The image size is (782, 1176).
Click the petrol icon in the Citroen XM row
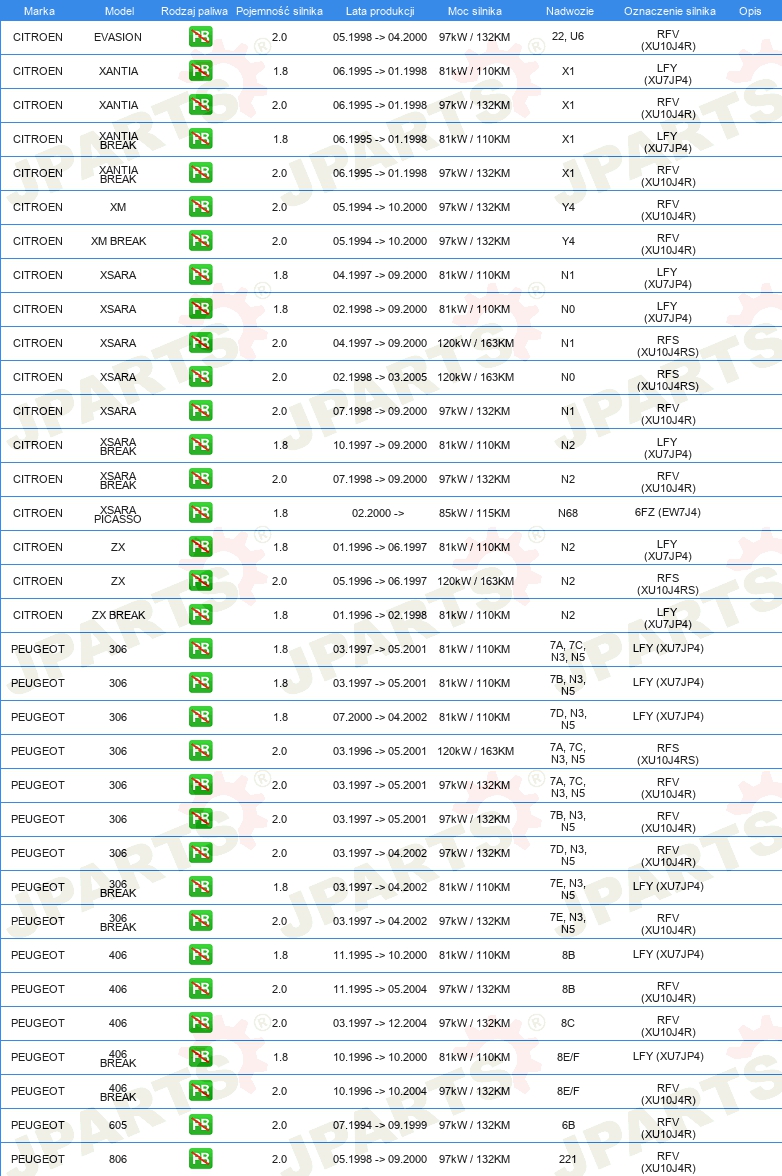tap(200, 207)
